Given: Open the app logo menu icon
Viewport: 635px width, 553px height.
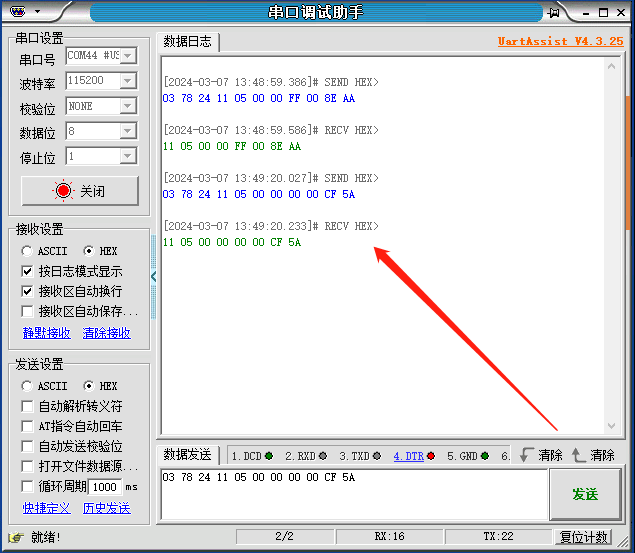Looking at the screenshot, I should (17, 12).
